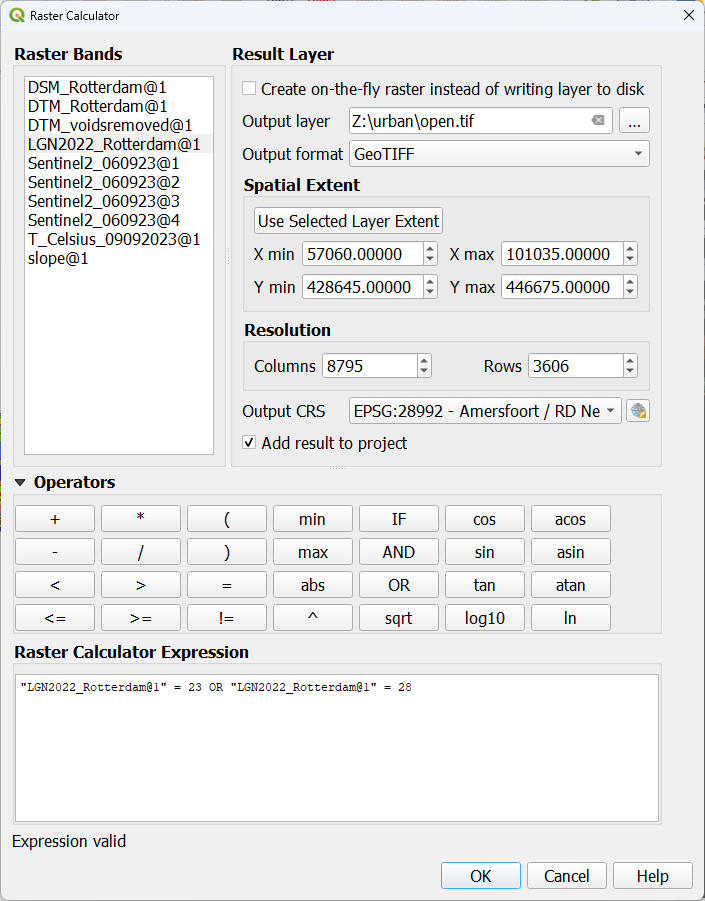Collapse the Operators section
This screenshot has height=901, width=705.
tap(20, 482)
